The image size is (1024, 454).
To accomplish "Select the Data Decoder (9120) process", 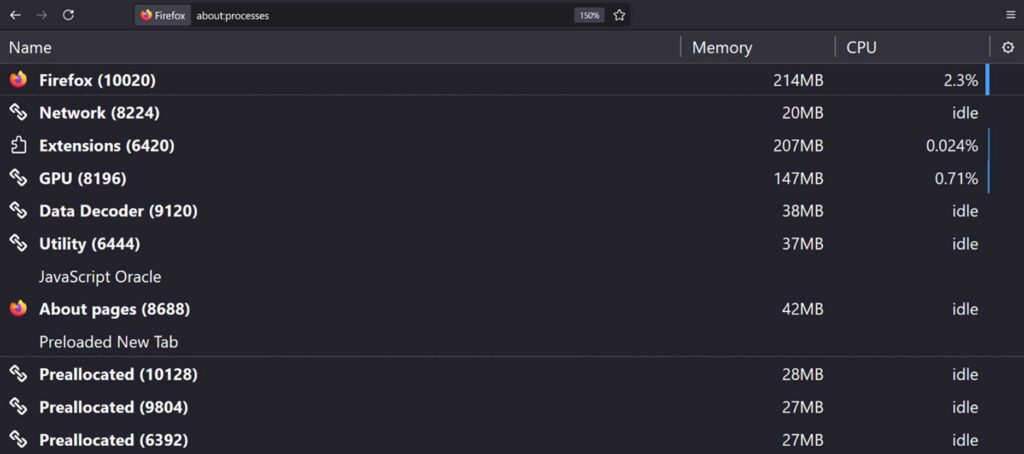I will [x=118, y=211].
